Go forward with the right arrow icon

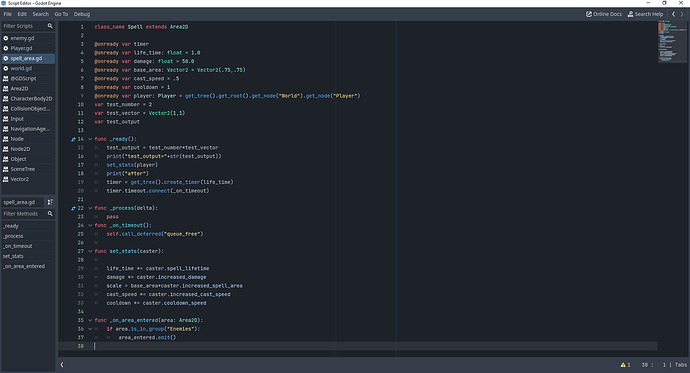[682, 14]
